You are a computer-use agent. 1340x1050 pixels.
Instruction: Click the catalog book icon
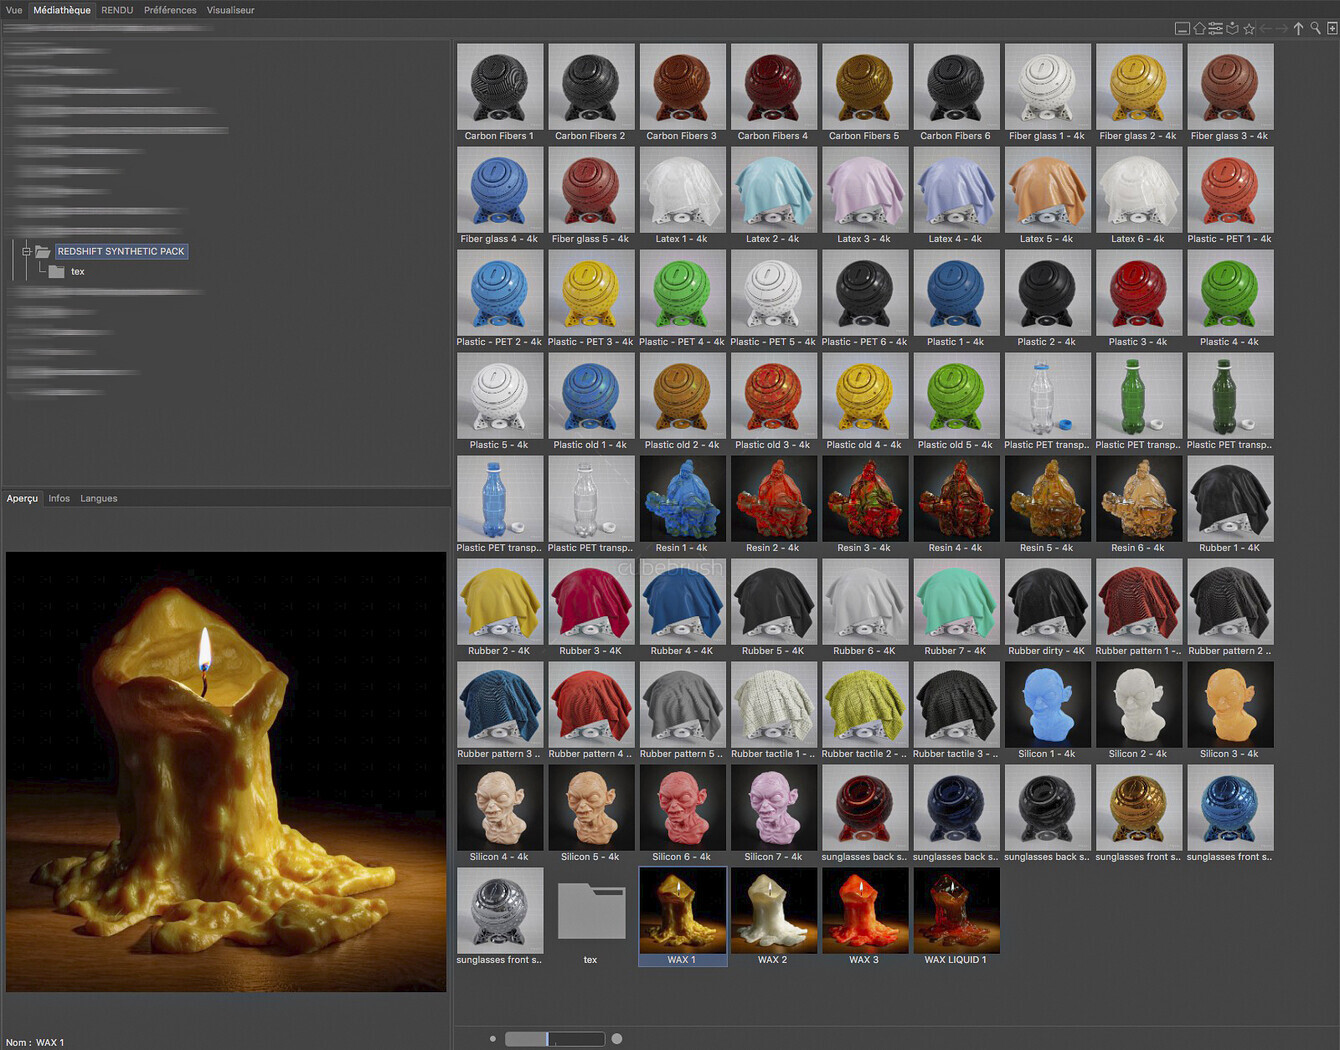point(1232,29)
